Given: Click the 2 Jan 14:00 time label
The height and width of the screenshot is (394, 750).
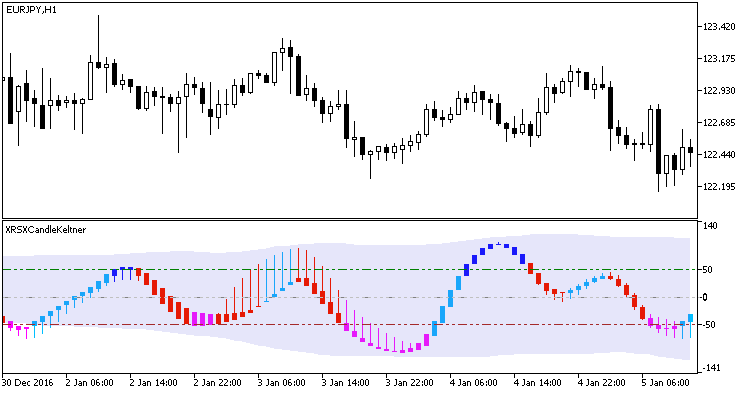Looking at the screenshot, I should (154, 383).
